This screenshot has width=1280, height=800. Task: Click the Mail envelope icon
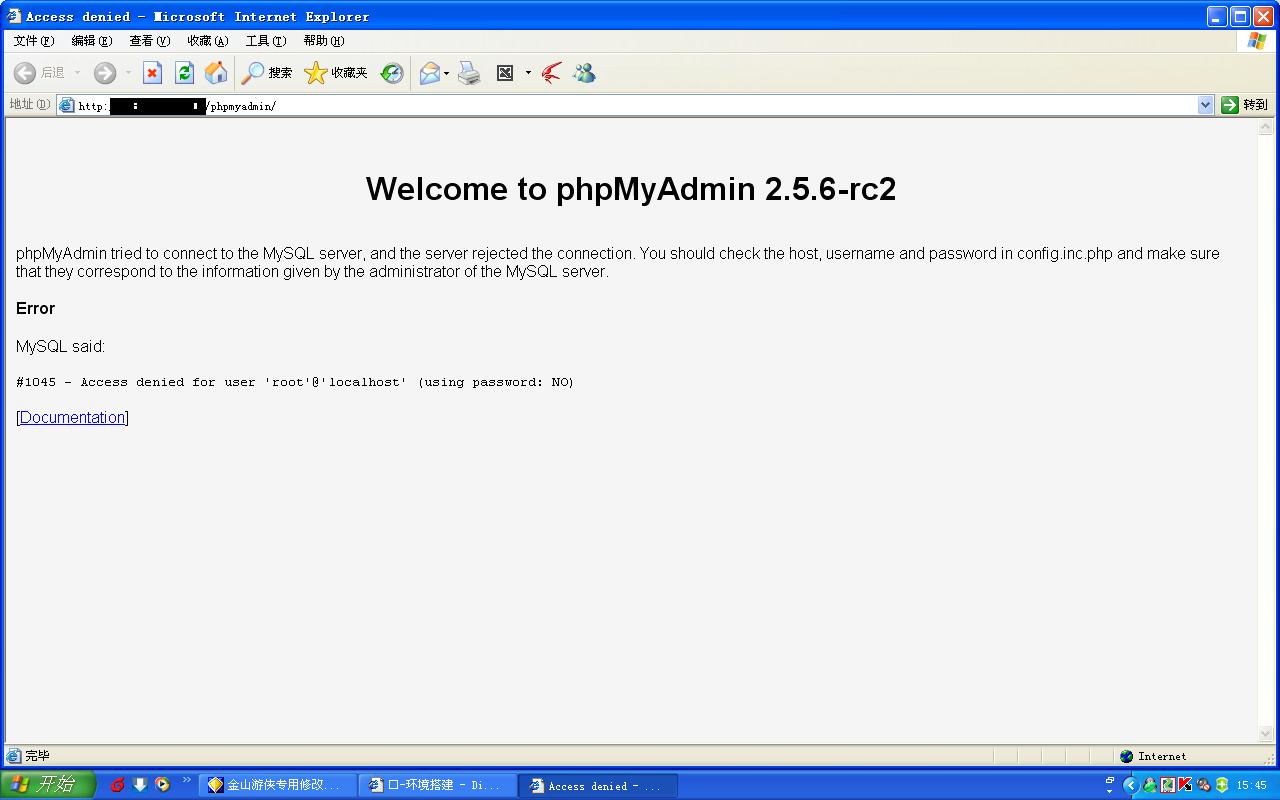pyautogui.click(x=430, y=73)
